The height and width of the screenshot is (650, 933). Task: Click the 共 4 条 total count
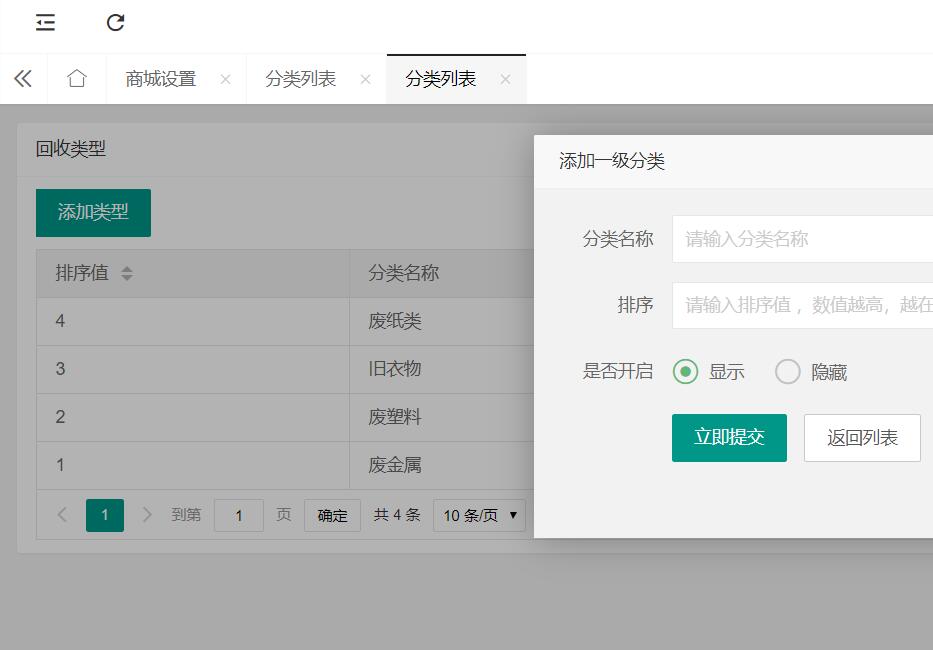pyautogui.click(x=397, y=515)
